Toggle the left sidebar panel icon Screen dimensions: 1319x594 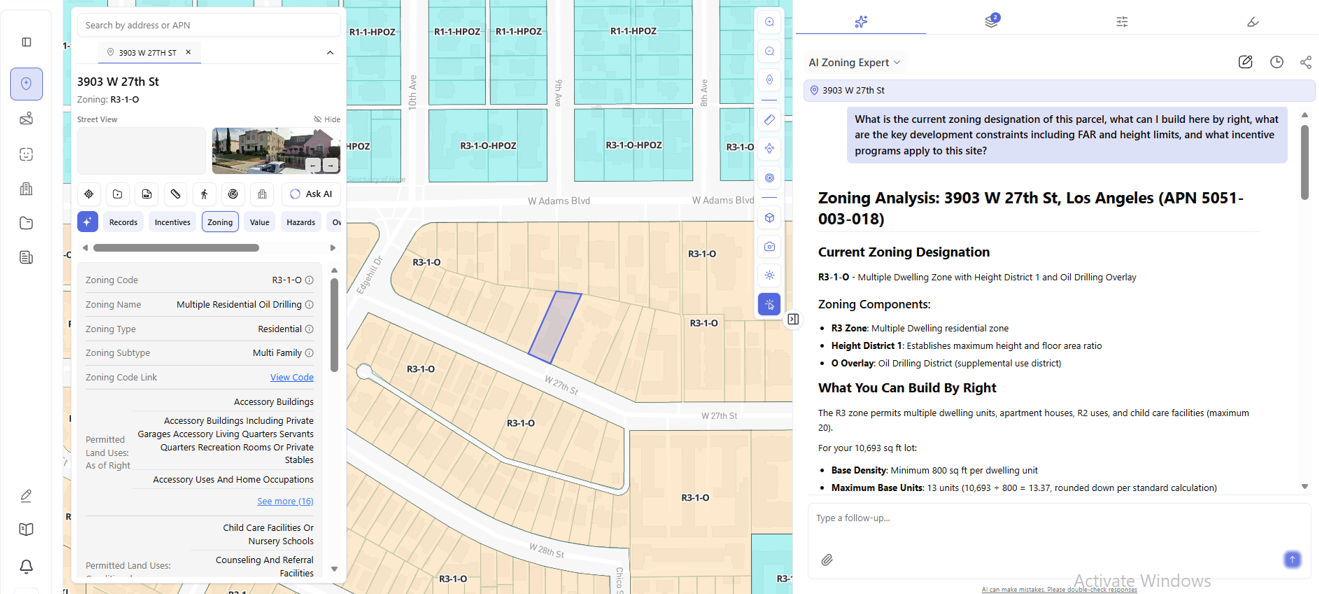click(x=26, y=42)
